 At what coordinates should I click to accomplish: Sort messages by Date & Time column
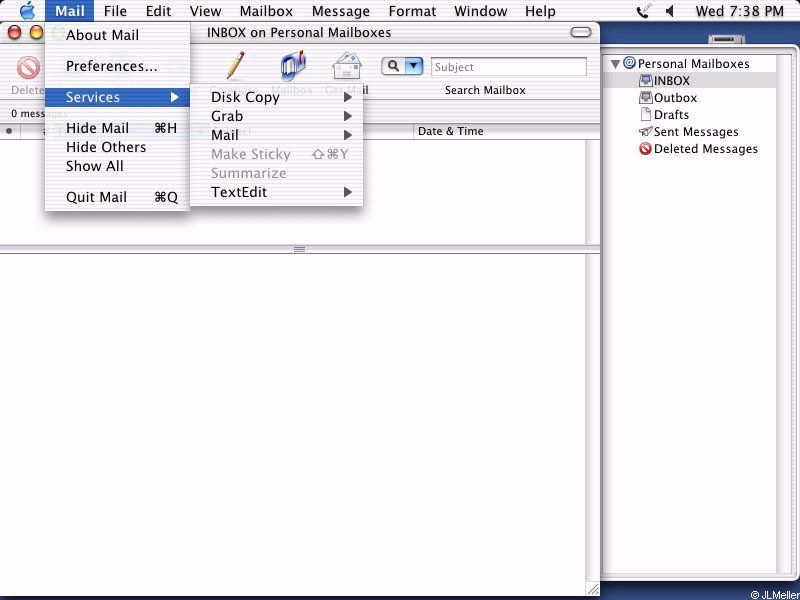pyautogui.click(x=499, y=131)
